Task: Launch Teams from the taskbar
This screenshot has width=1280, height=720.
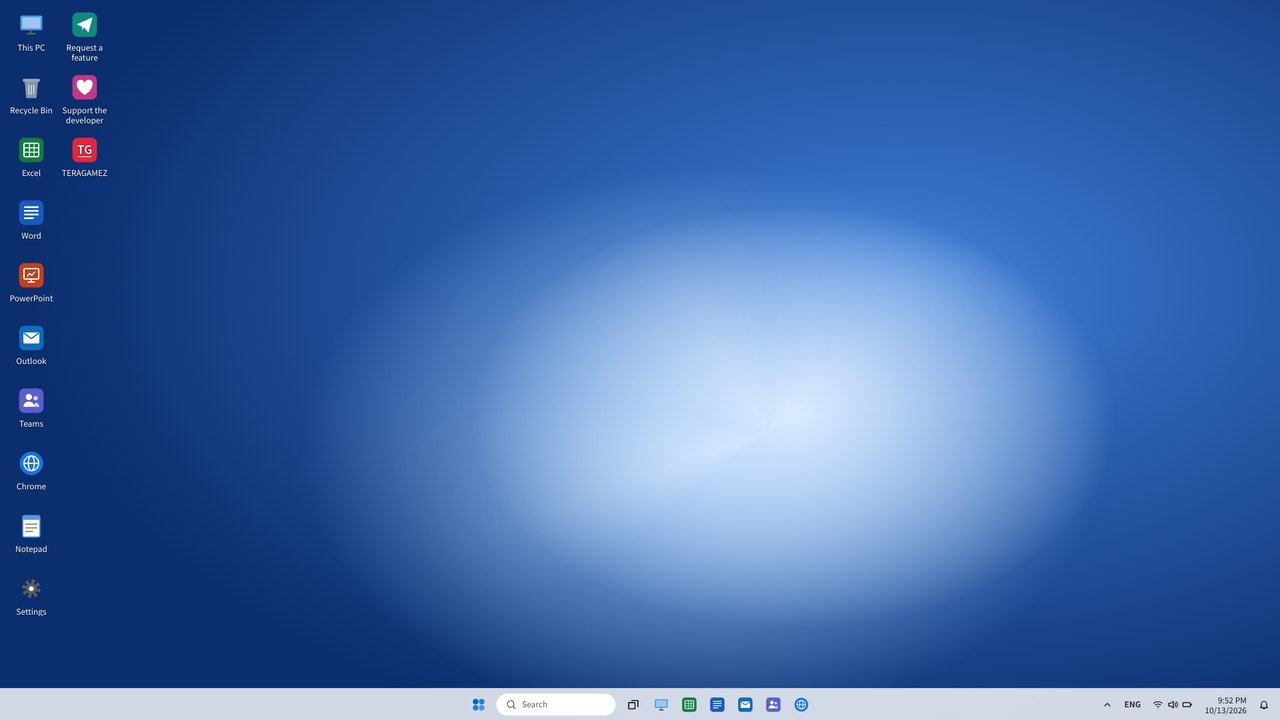Action: [x=773, y=704]
